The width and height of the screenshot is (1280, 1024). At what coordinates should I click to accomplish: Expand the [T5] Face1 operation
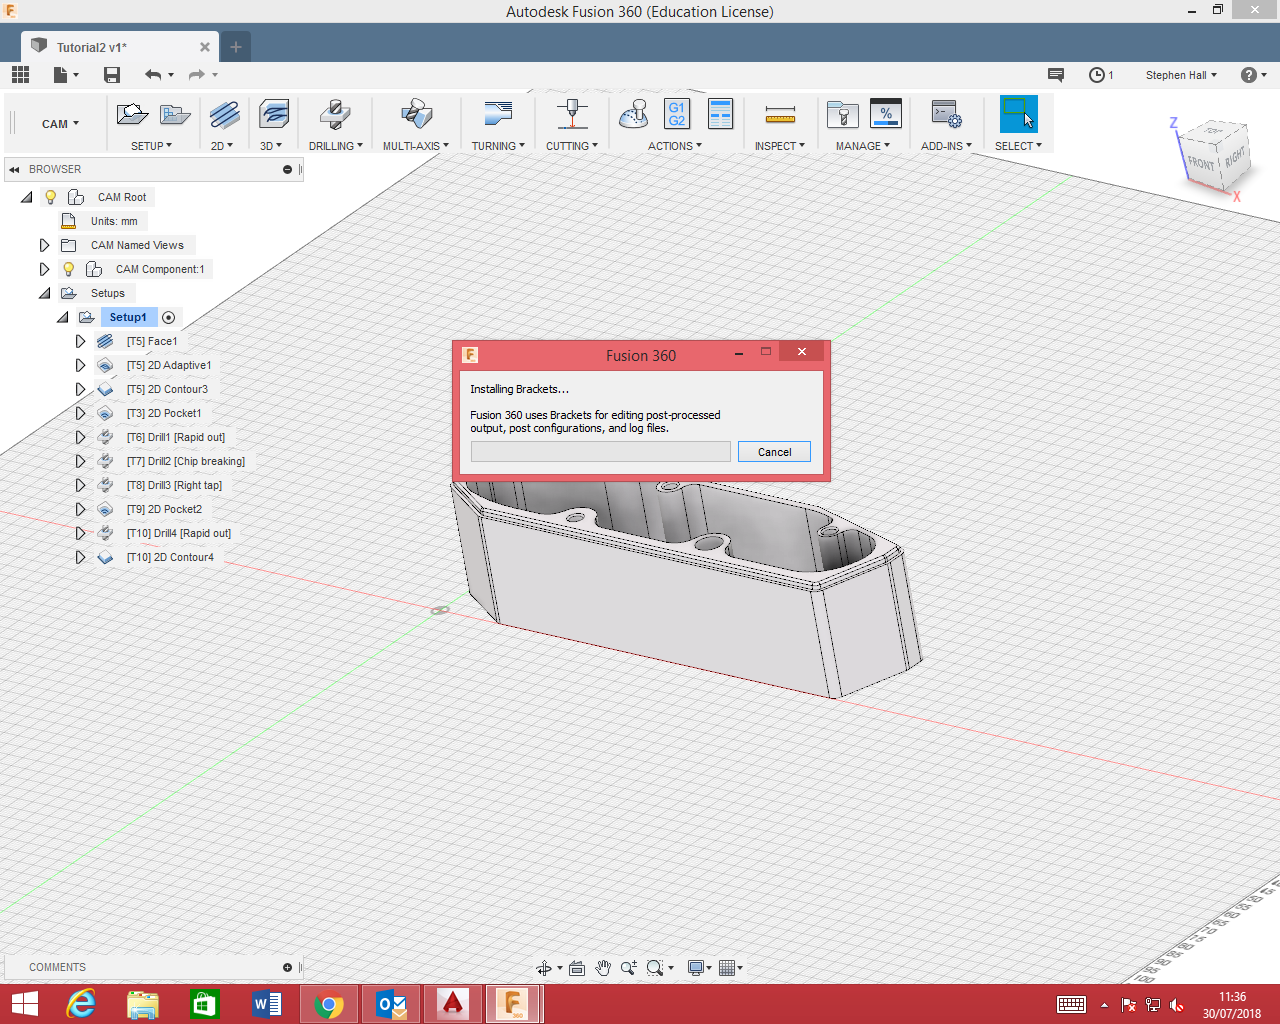click(80, 341)
